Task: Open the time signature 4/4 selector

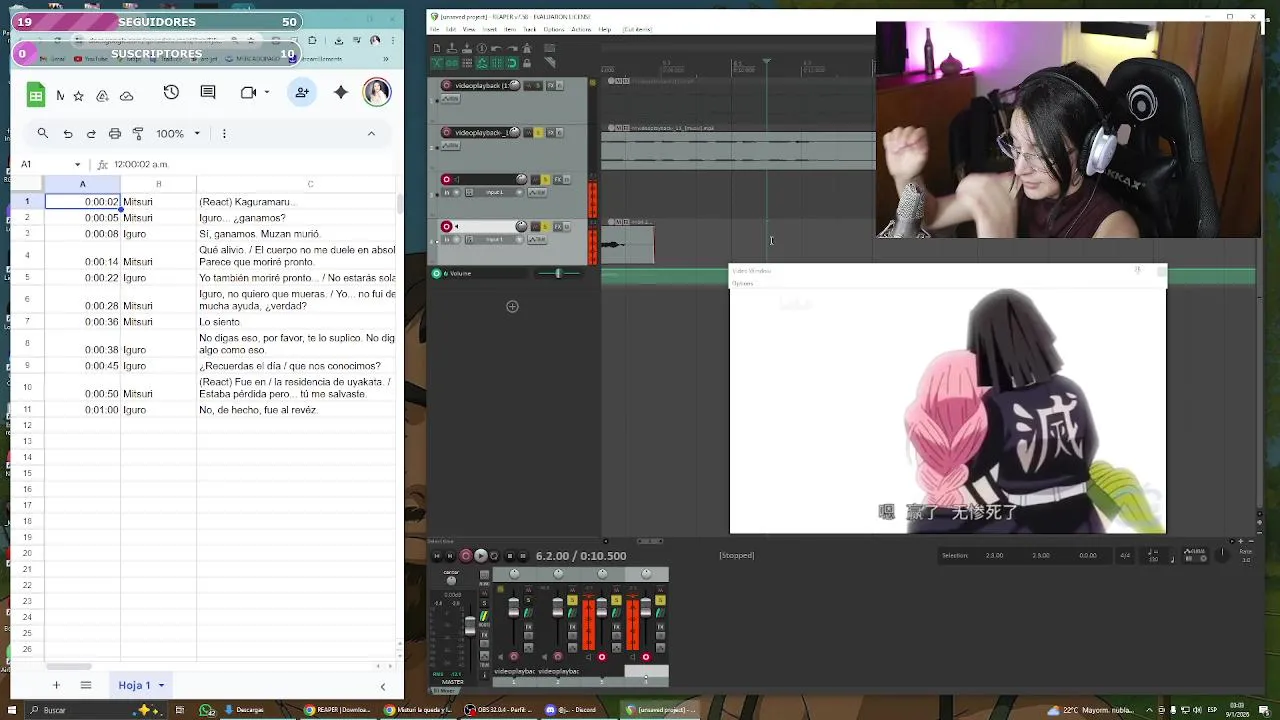Action: click(1125, 555)
